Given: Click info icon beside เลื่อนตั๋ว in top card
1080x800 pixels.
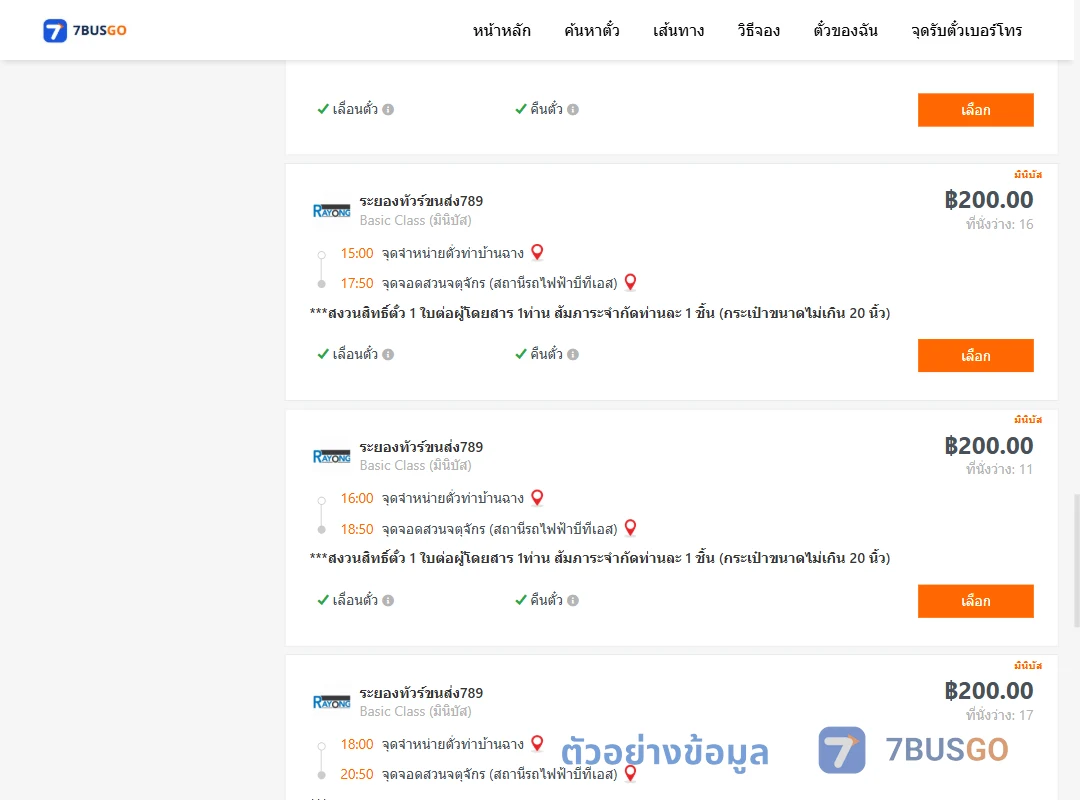Looking at the screenshot, I should pos(388,110).
